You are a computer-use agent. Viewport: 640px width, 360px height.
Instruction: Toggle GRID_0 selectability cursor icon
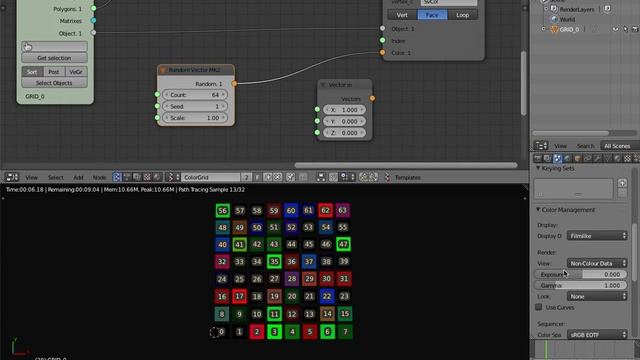[625, 29]
